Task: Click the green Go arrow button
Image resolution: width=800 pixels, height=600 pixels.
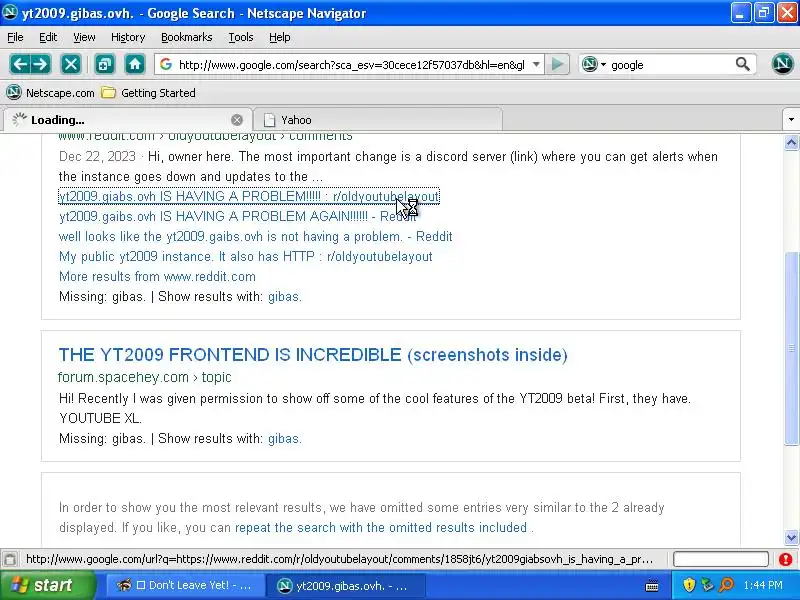Action: coord(557,64)
